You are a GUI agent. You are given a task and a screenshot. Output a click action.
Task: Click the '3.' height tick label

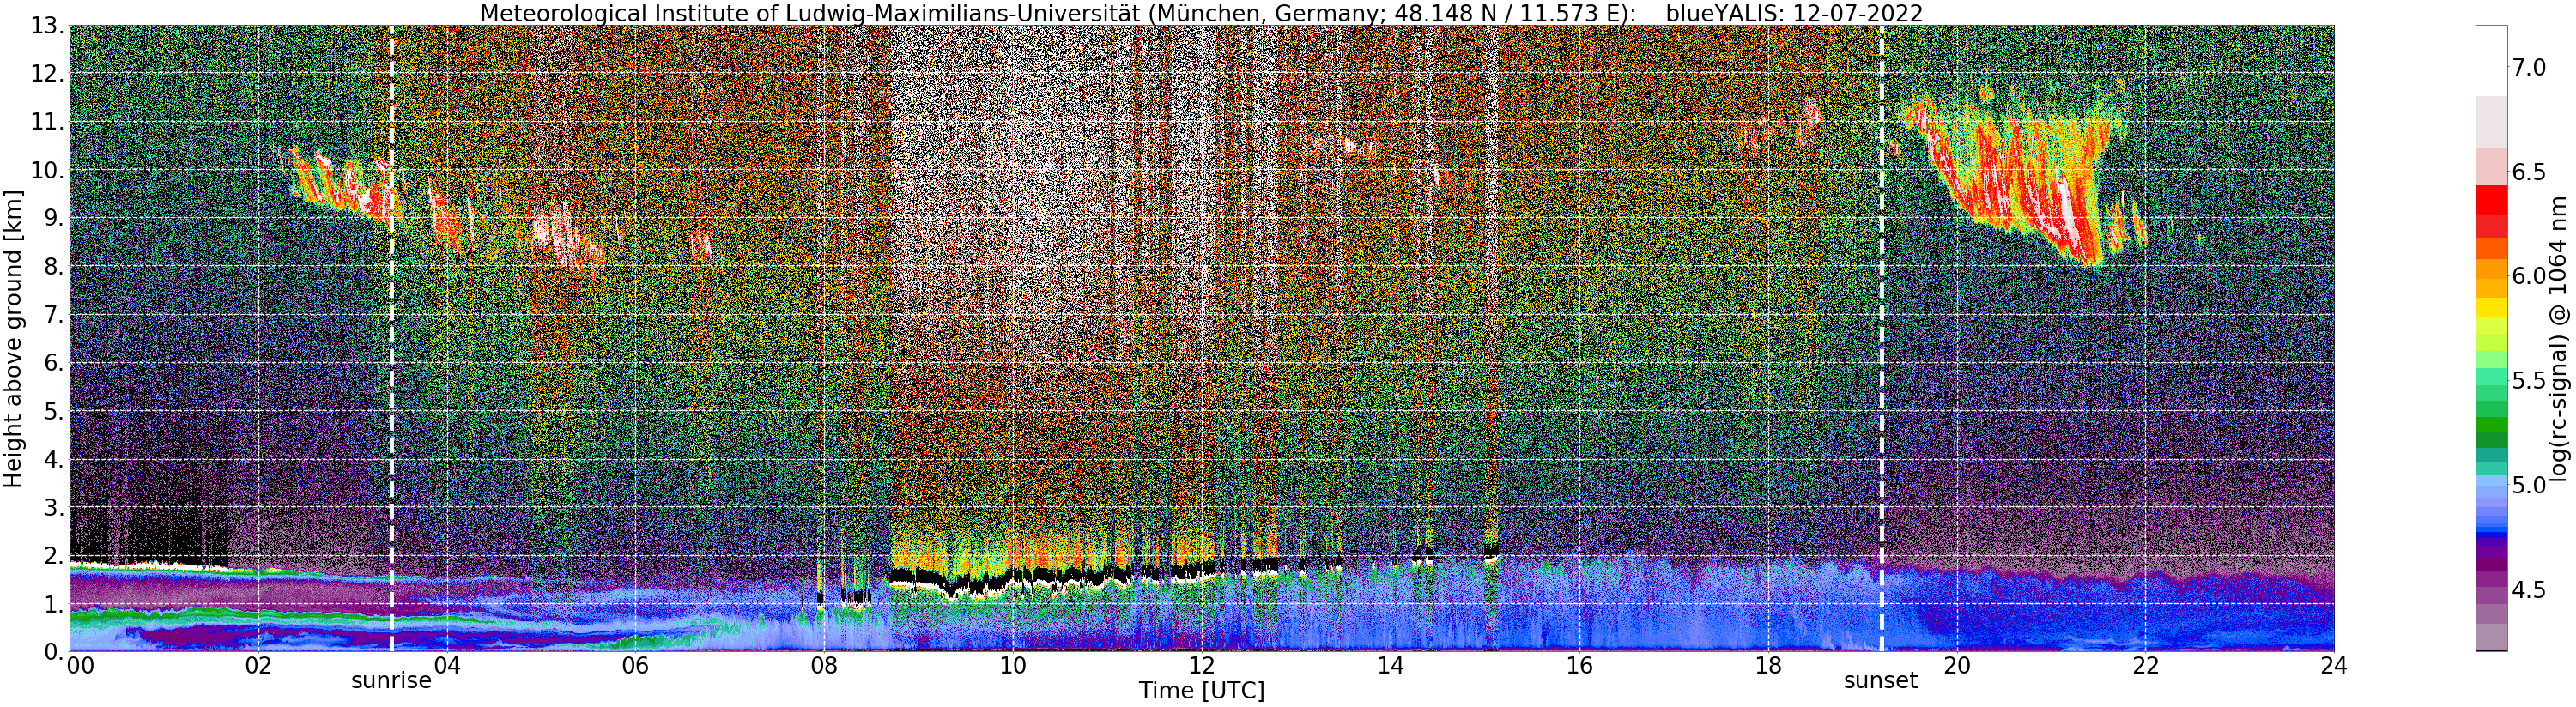coord(54,507)
